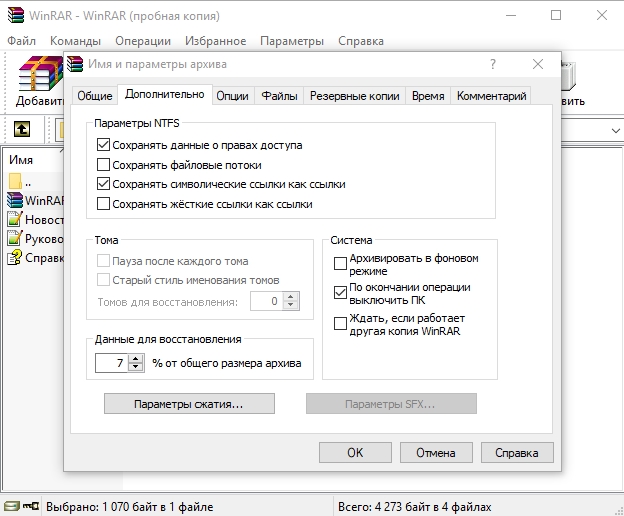Enable Сохранять файловые потоки checkbox
This screenshot has height=516, width=624.
tap(103, 164)
